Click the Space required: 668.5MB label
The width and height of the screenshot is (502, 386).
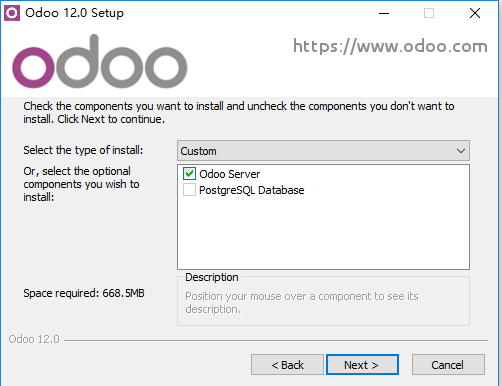pyautogui.click(x=84, y=293)
